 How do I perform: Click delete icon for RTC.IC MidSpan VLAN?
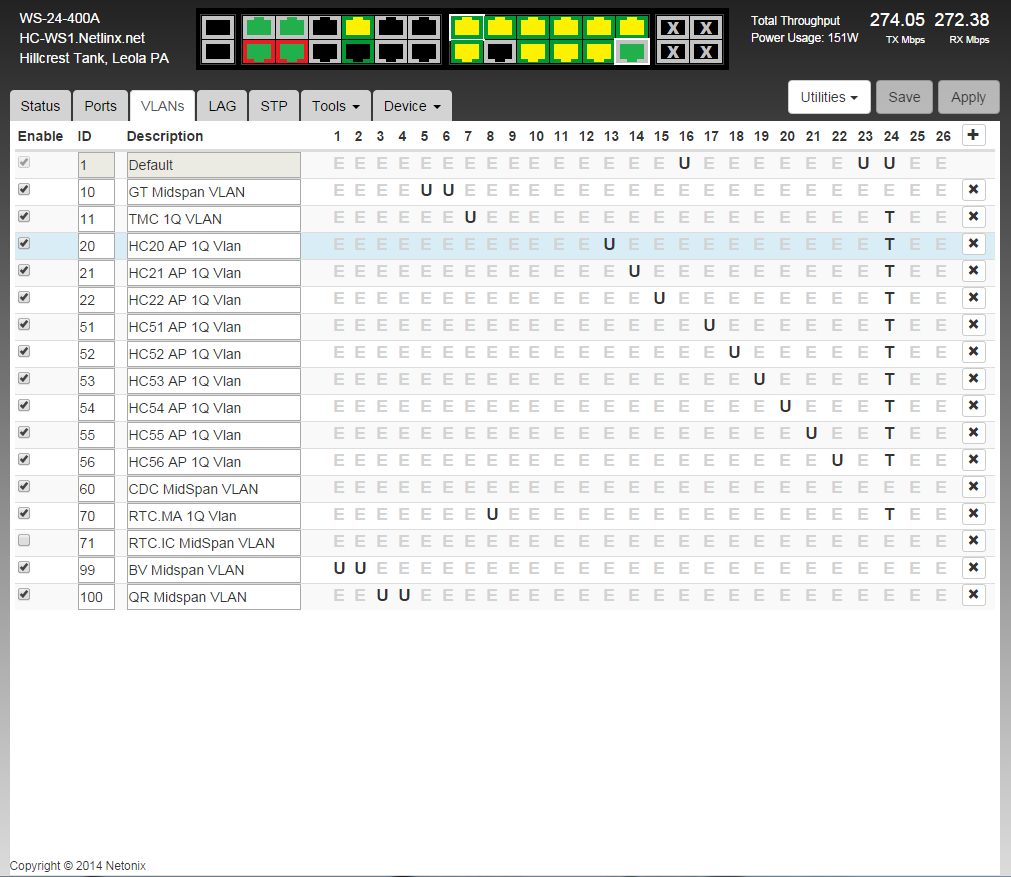[973, 542]
